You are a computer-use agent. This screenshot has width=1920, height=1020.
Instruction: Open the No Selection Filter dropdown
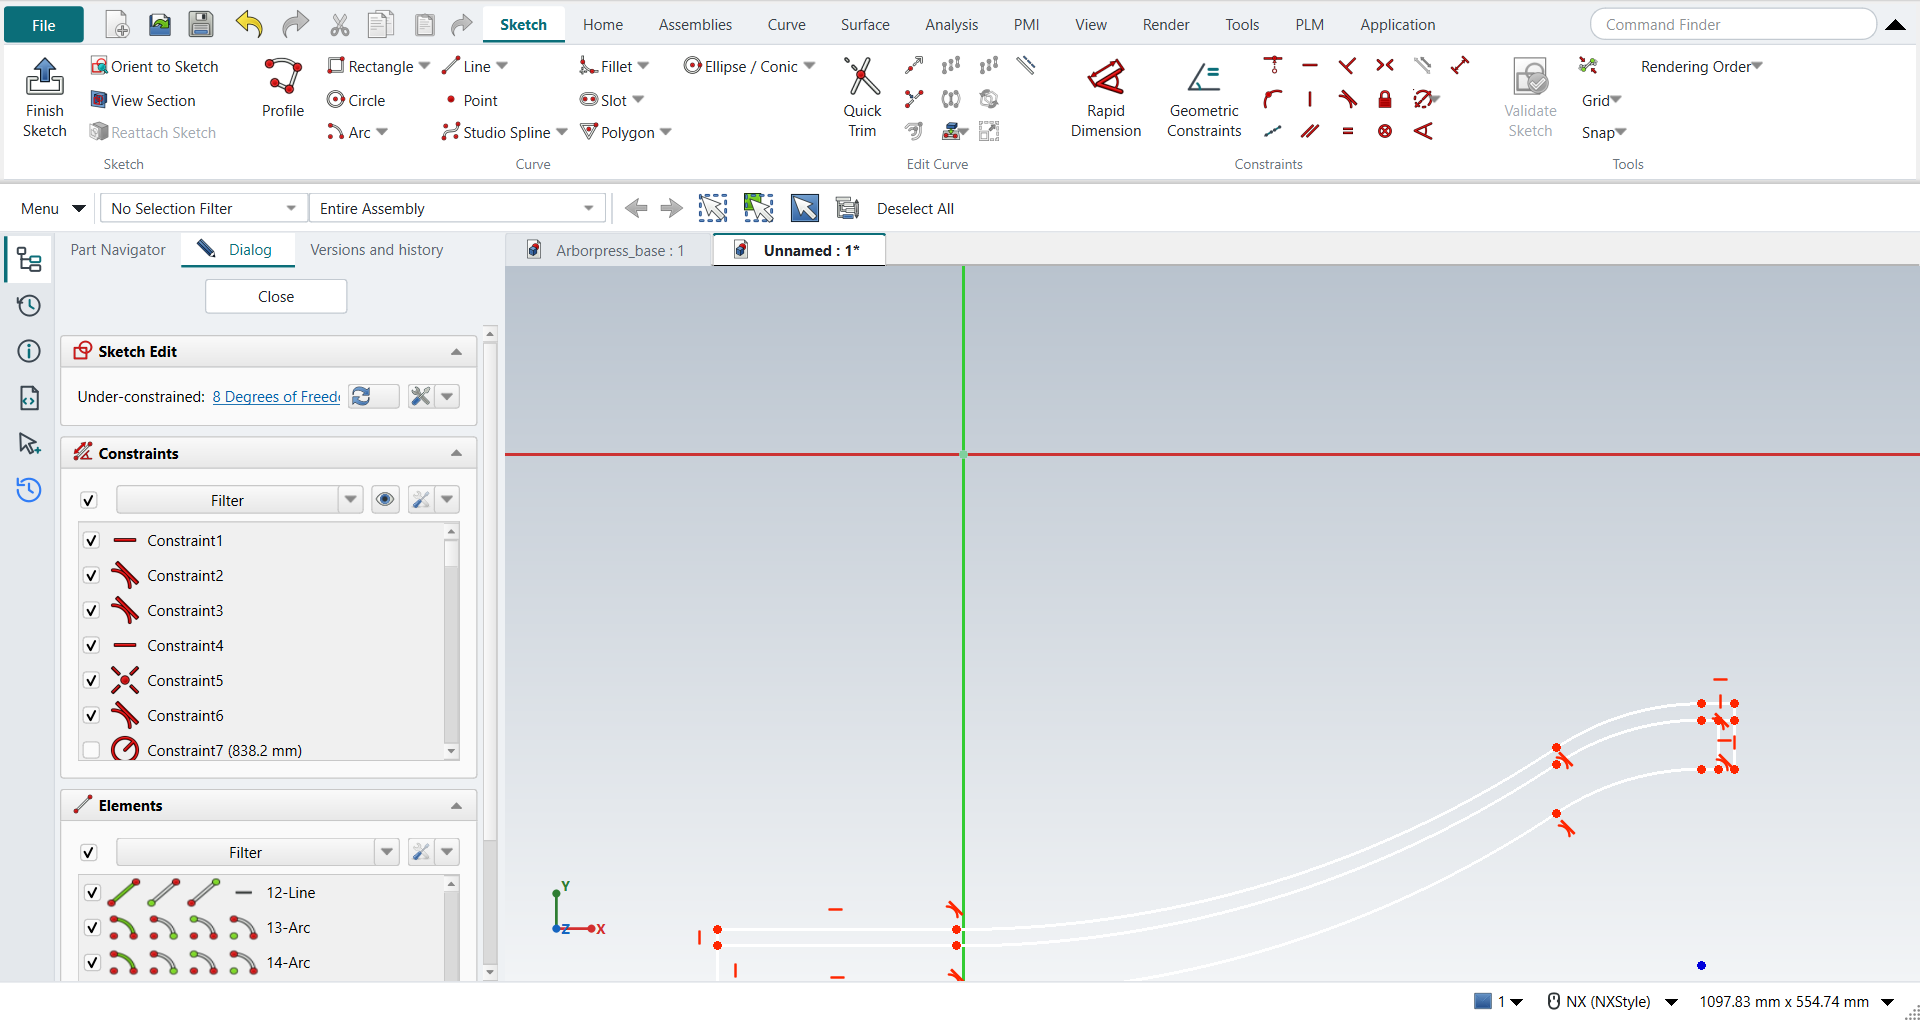[204, 208]
